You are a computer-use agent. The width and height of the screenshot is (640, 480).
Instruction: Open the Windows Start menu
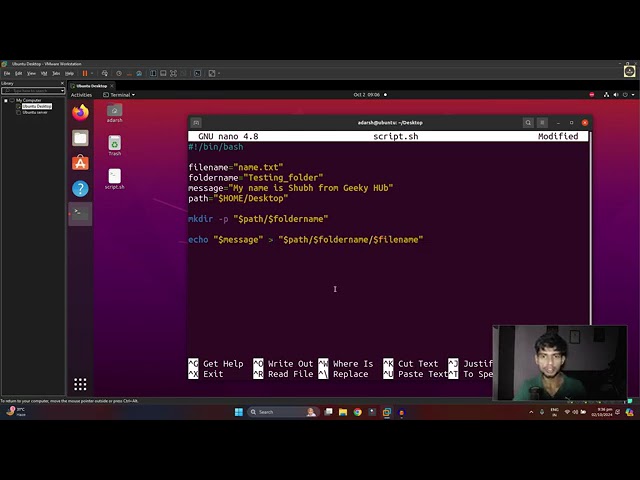tap(239, 412)
